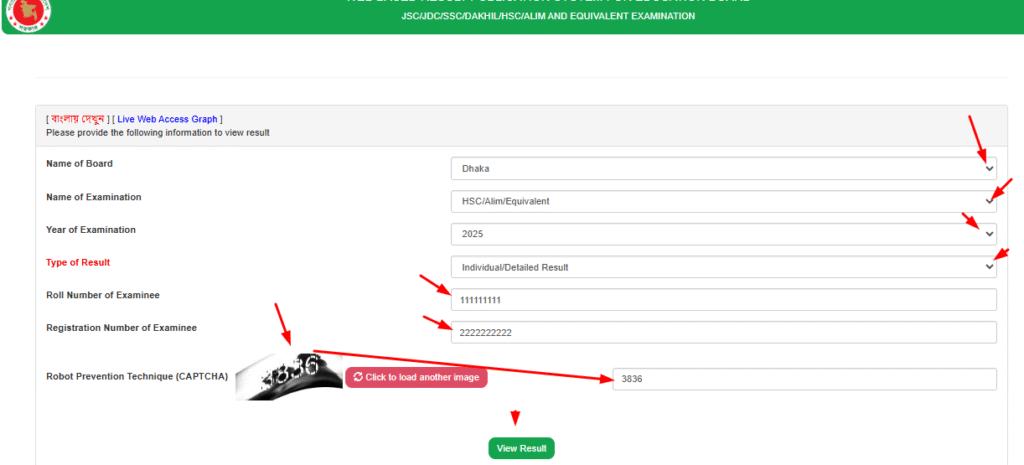The height and width of the screenshot is (465, 1024).
Task: Click the red 'Type of Result' label
Action: point(78,262)
